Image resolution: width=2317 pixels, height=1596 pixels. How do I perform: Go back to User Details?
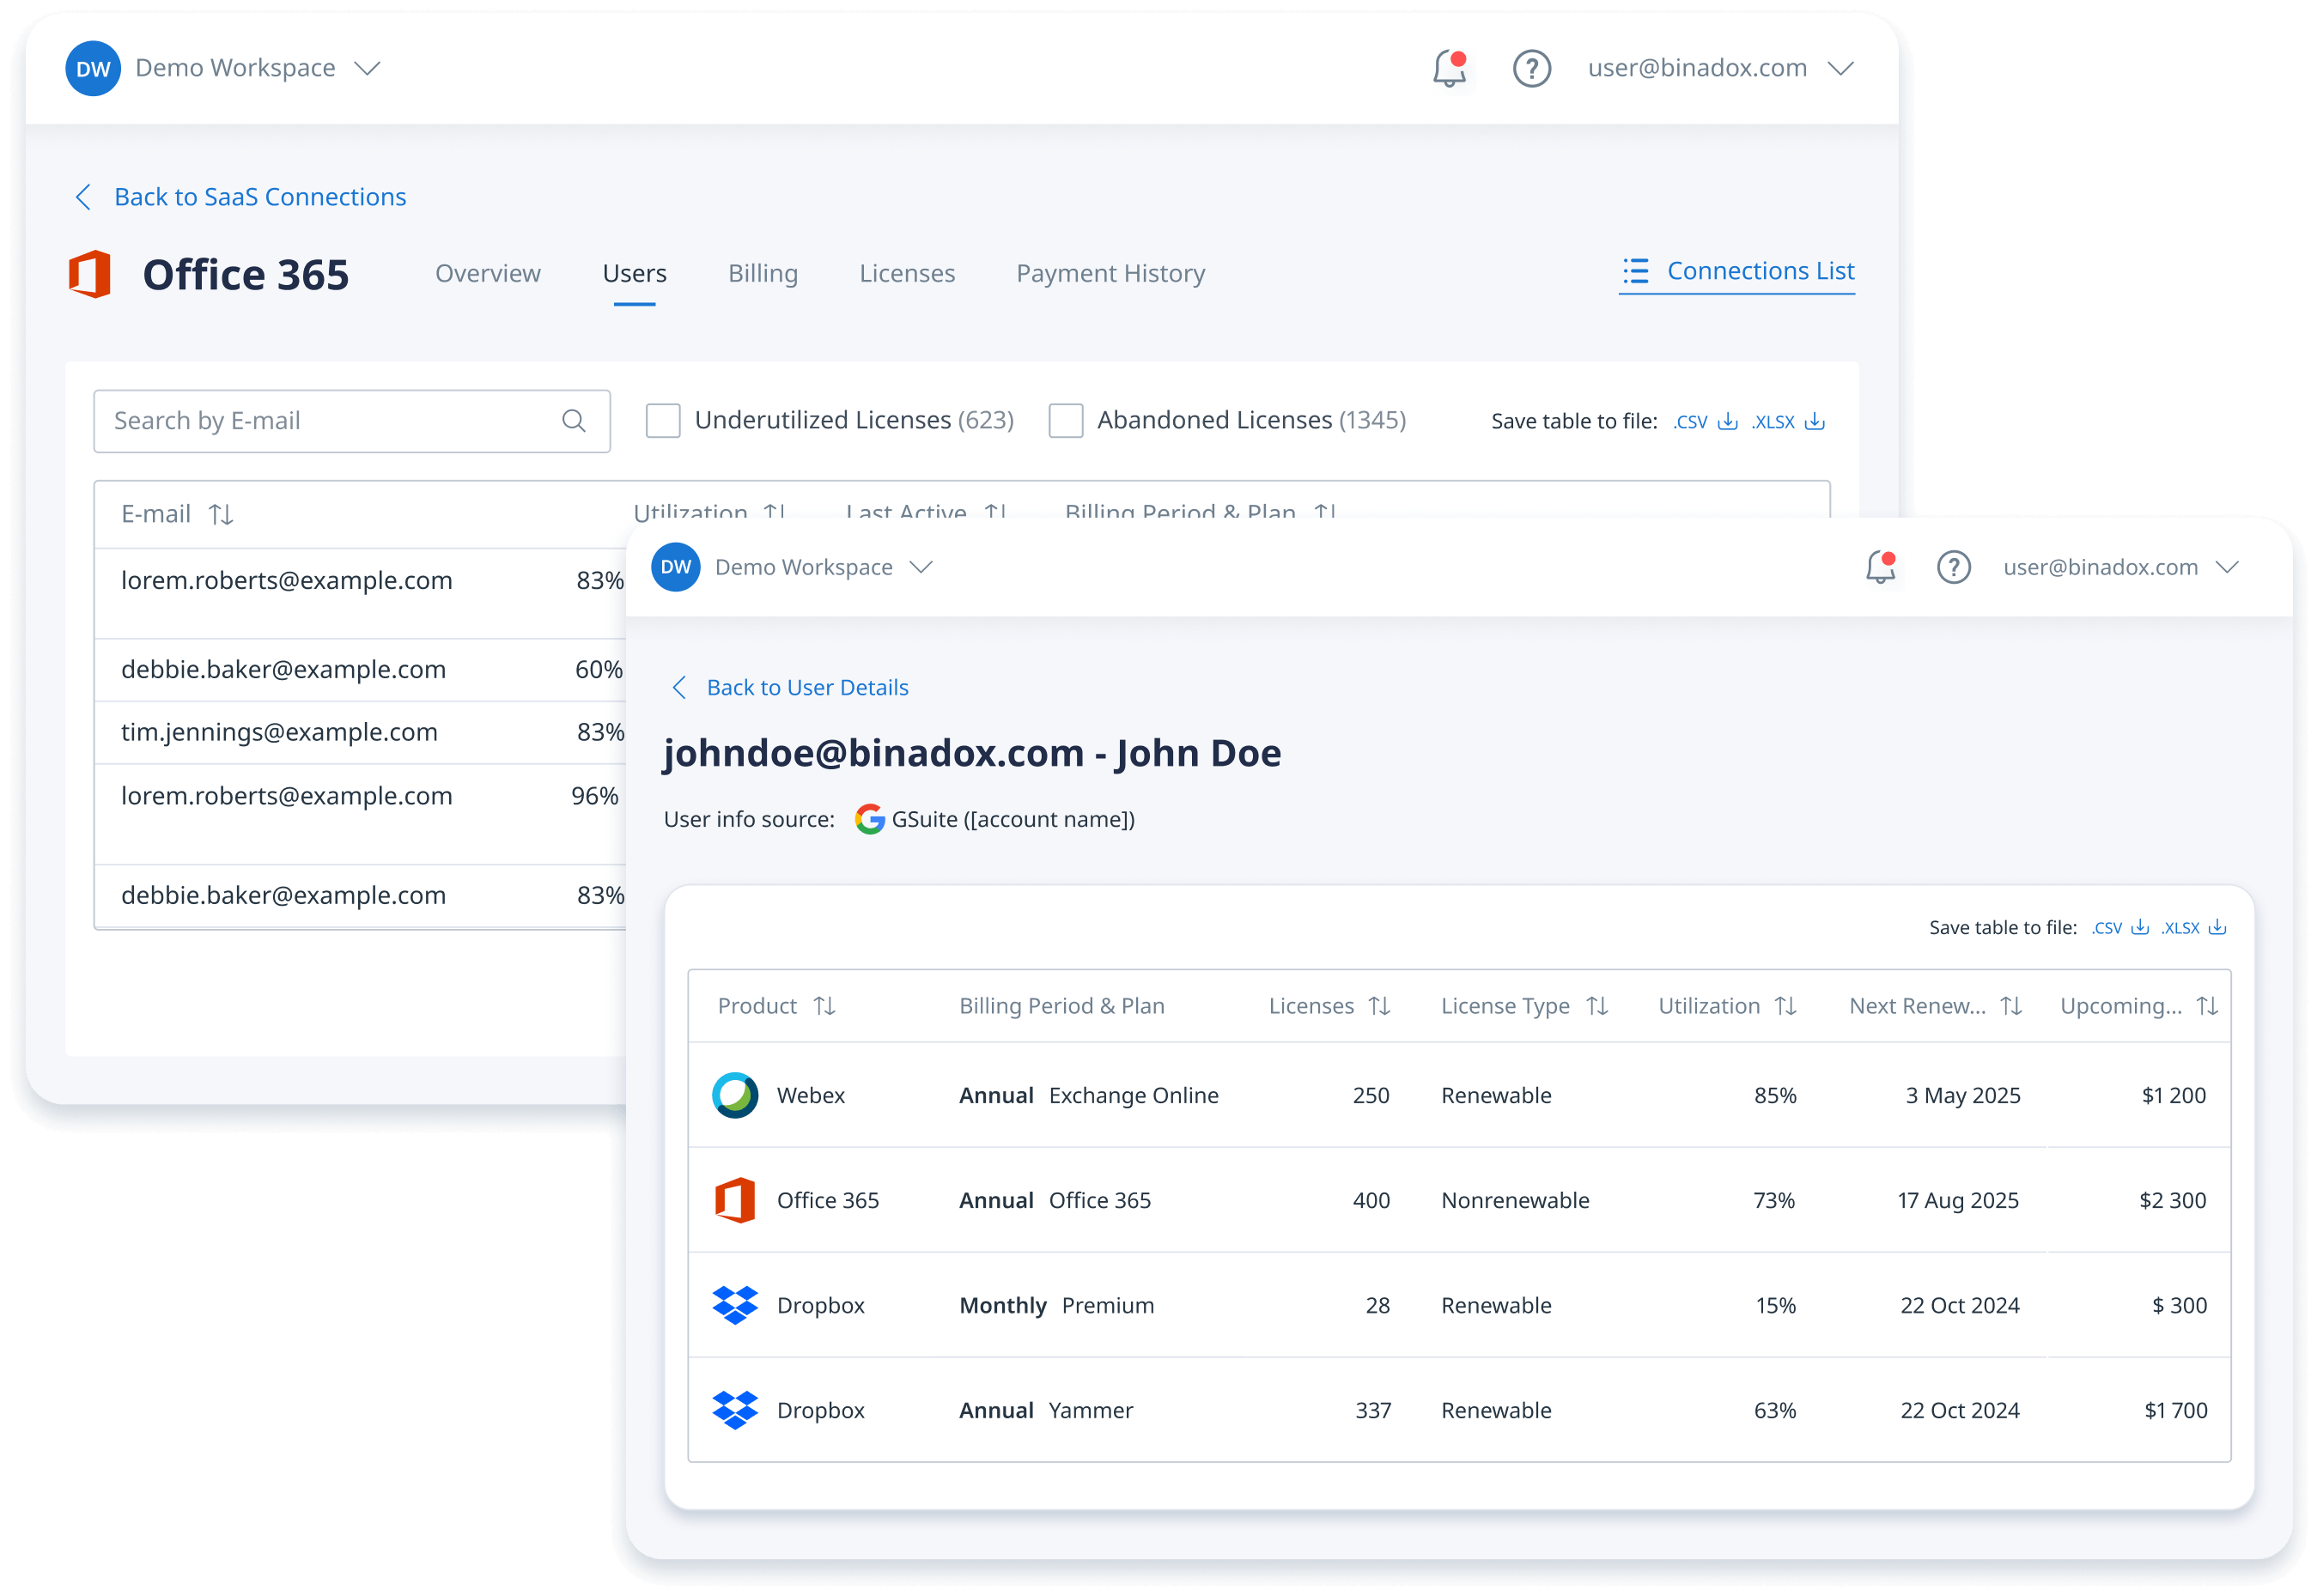point(790,687)
